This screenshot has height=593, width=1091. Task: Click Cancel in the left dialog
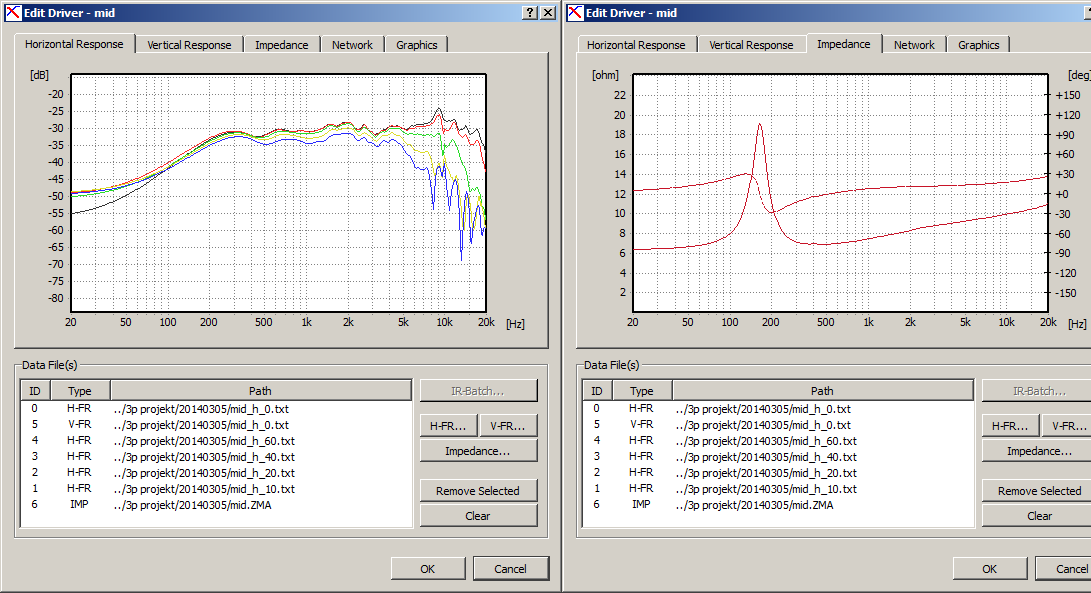(x=511, y=569)
